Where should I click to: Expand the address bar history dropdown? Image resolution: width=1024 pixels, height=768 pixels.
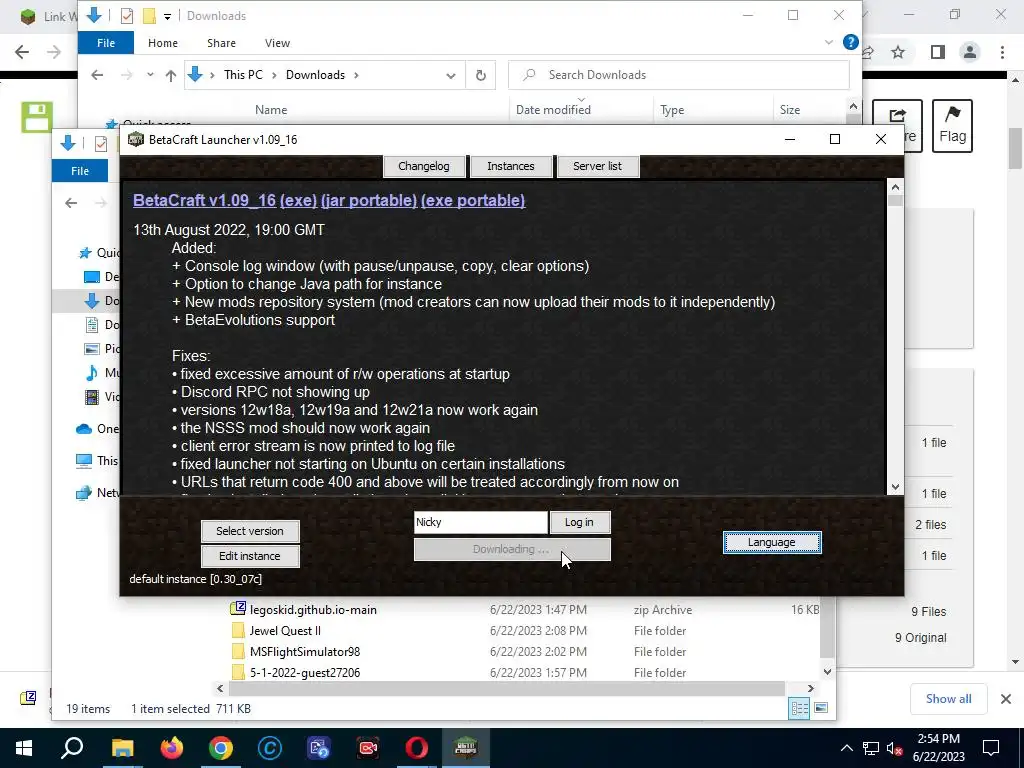[x=451, y=75]
